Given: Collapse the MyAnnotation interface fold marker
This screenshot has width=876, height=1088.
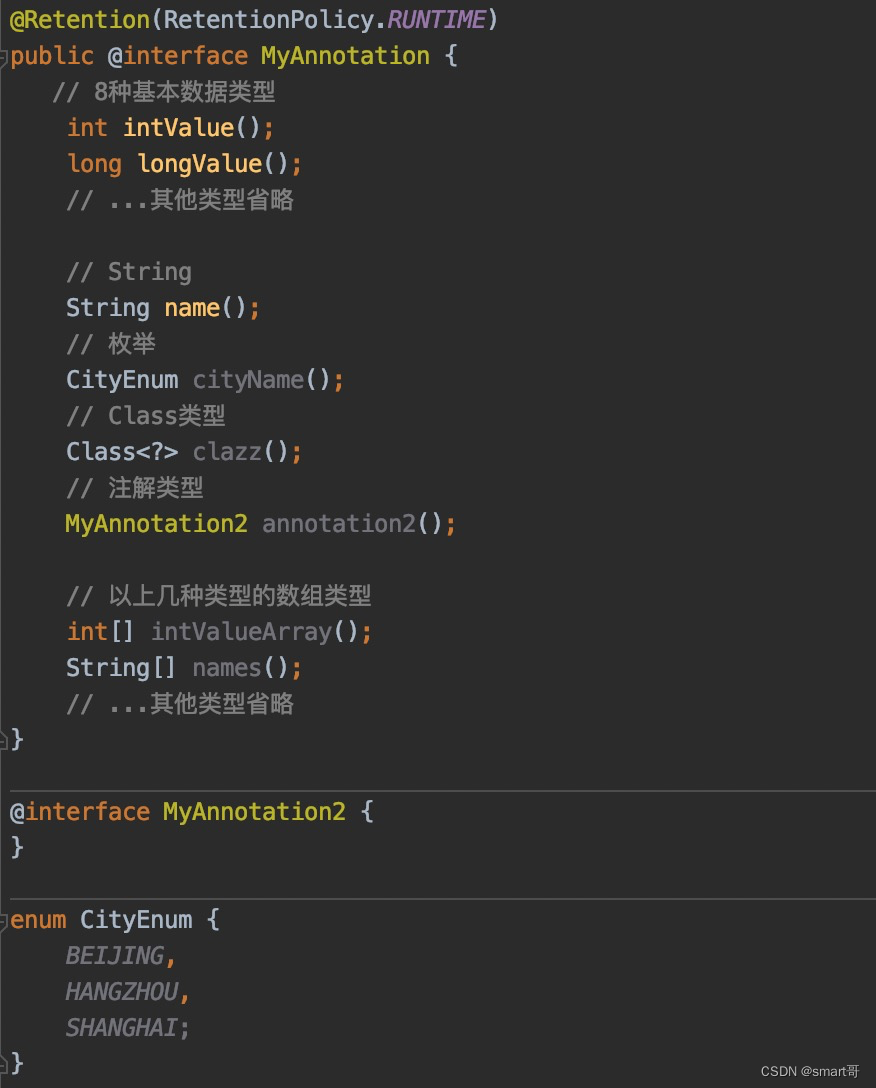Looking at the screenshot, I should pos(3,57).
